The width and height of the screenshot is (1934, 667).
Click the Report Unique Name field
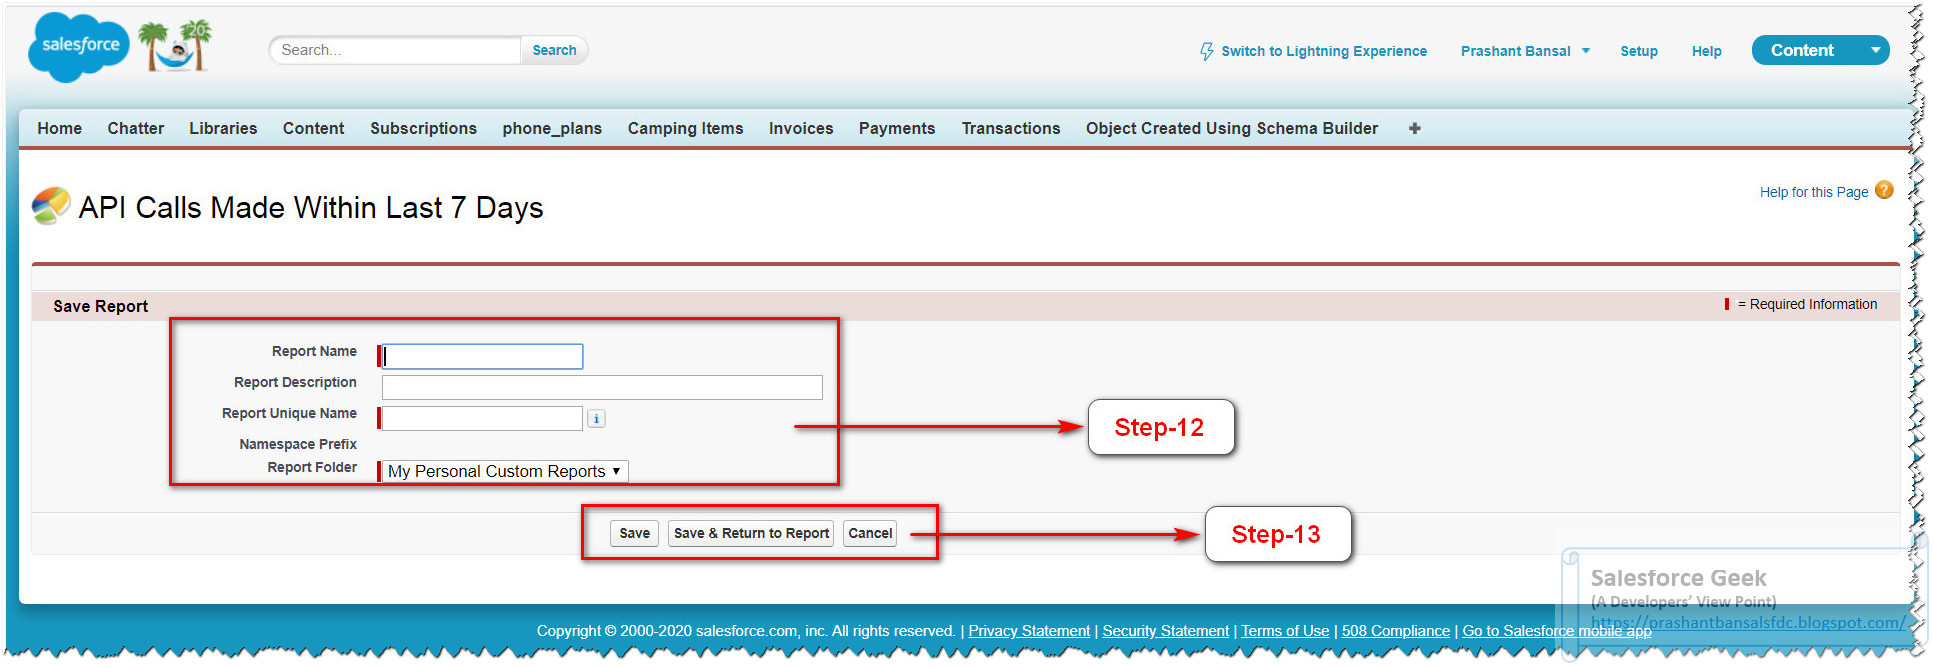click(482, 418)
